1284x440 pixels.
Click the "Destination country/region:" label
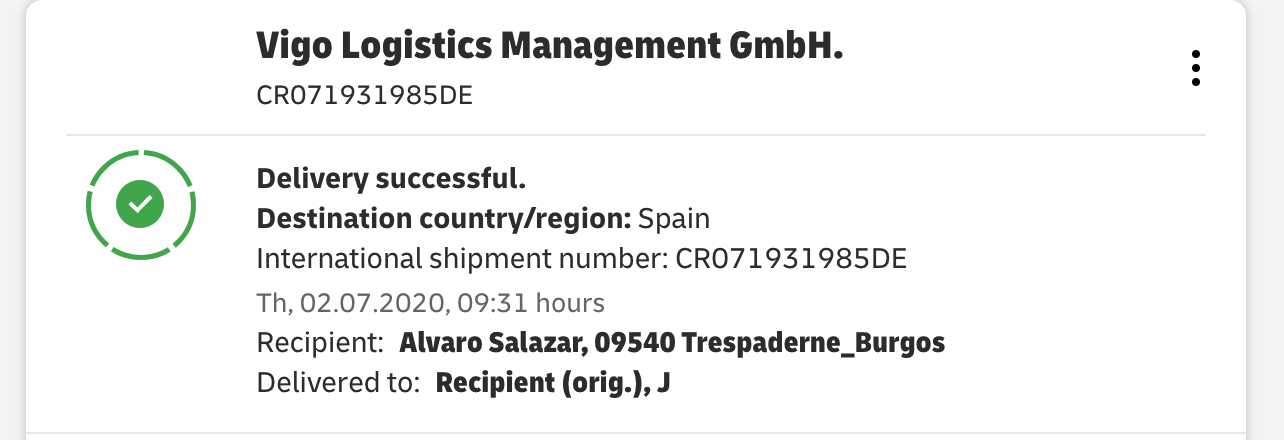pos(444,219)
